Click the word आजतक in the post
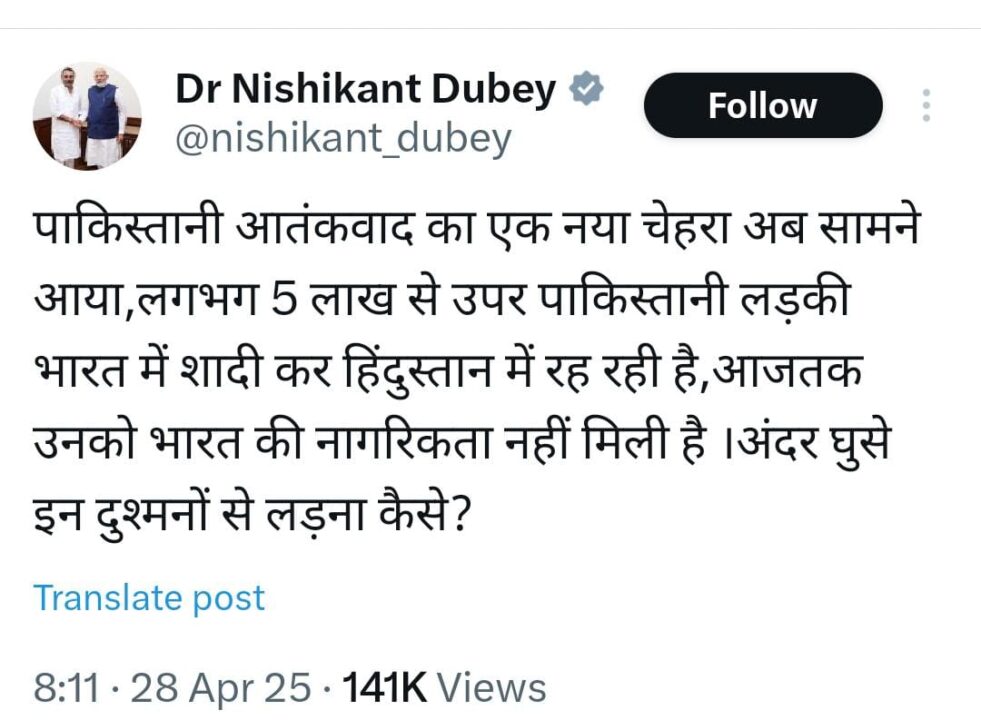981x720 pixels. coord(787,370)
